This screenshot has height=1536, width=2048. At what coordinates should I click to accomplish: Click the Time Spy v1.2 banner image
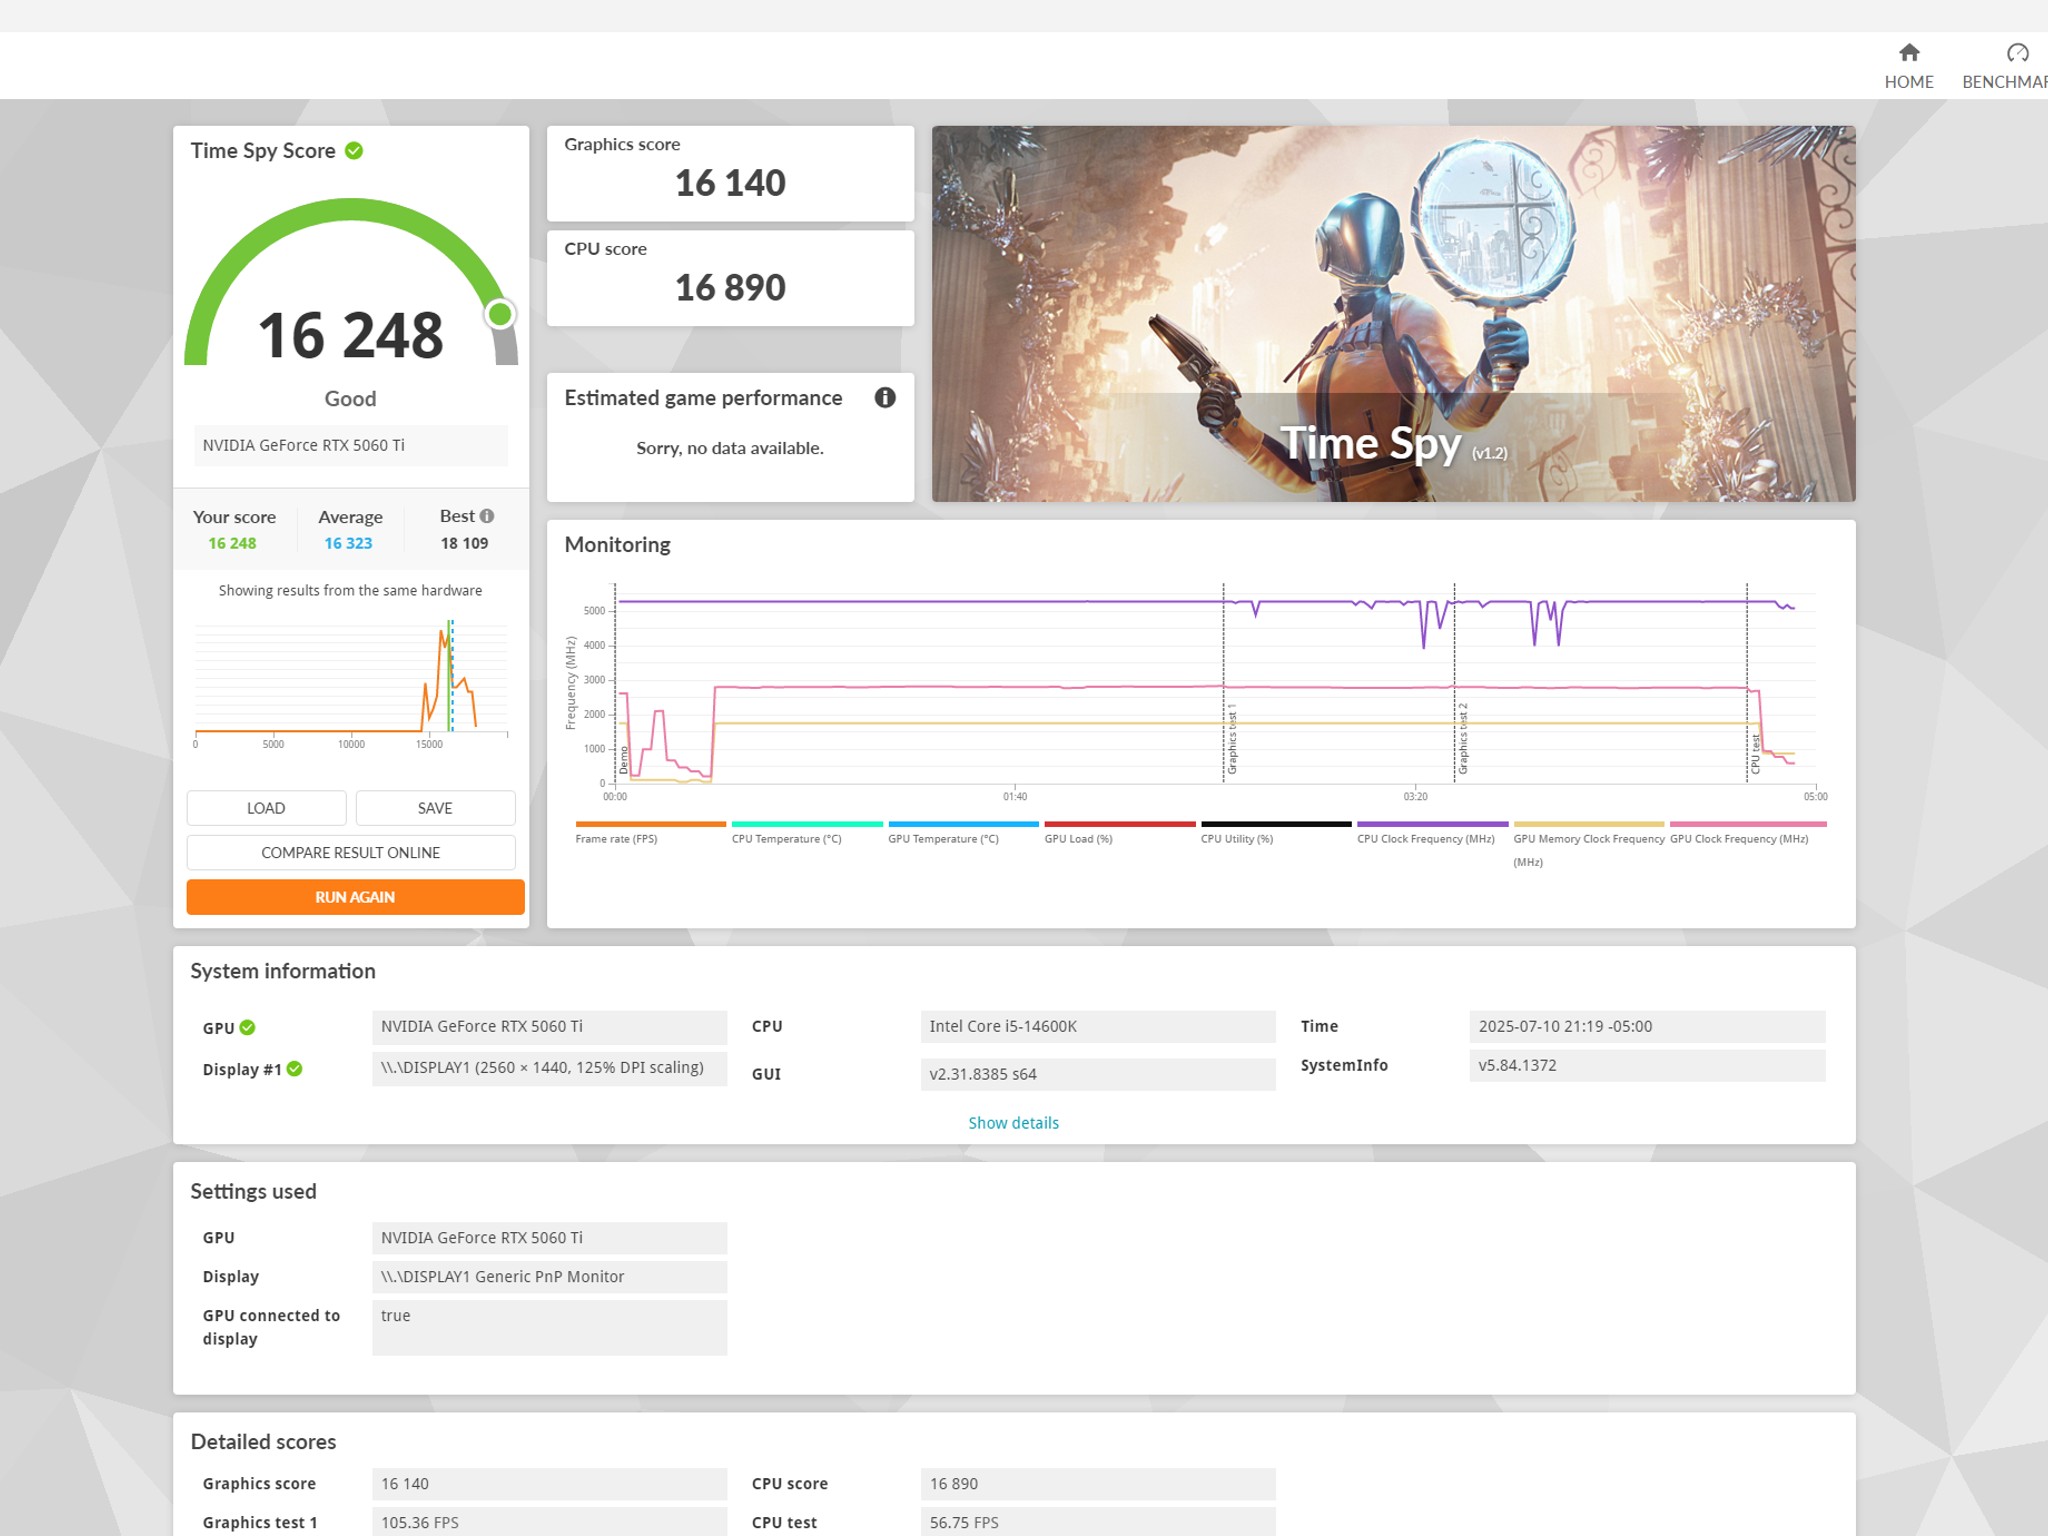(1393, 313)
